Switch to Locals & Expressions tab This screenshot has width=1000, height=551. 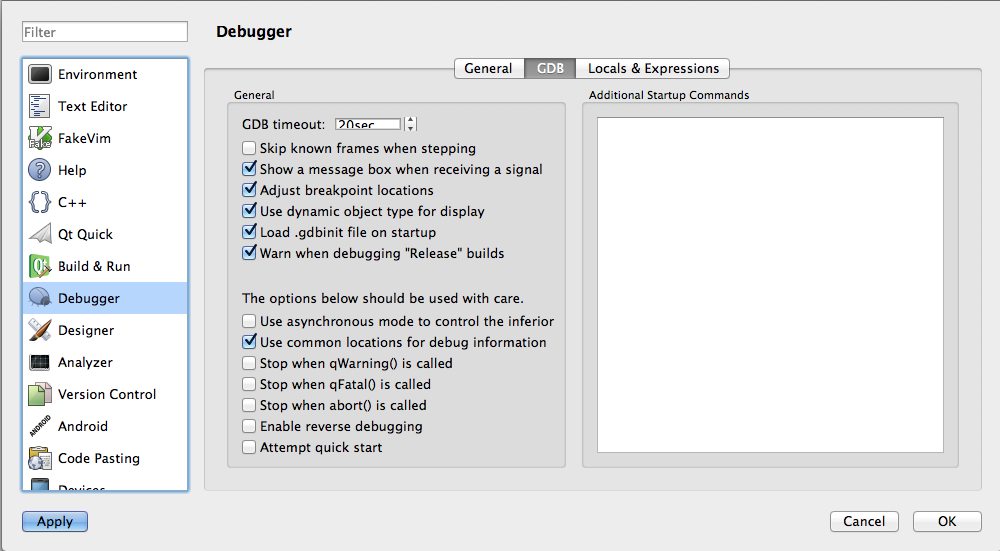point(653,68)
